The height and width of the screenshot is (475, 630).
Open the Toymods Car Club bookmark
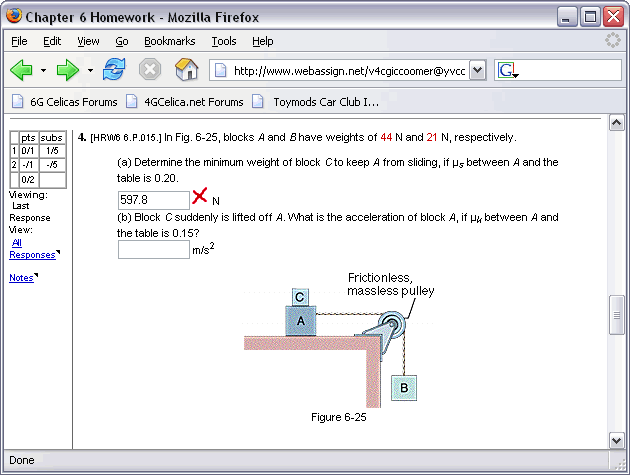click(315, 102)
